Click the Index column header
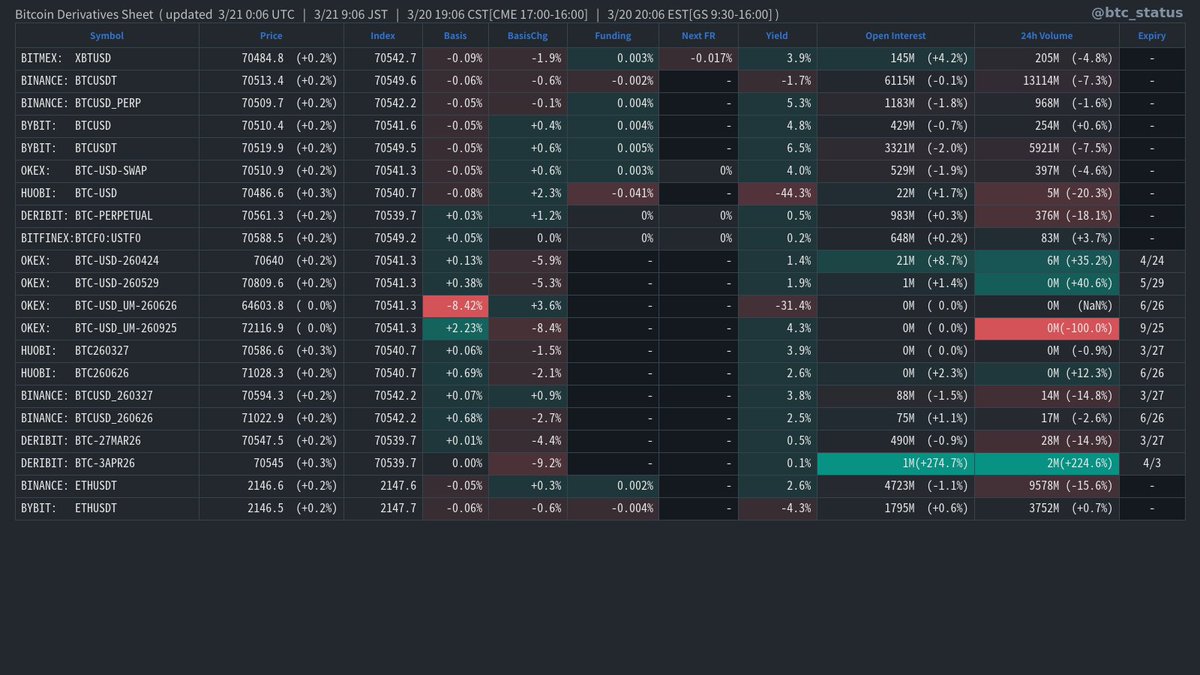 point(382,35)
